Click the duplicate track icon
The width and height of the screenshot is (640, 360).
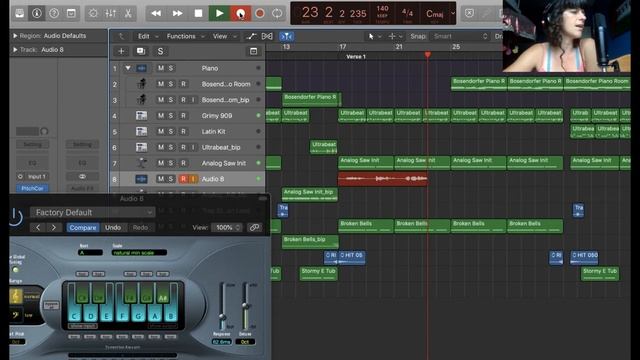pos(141,51)
